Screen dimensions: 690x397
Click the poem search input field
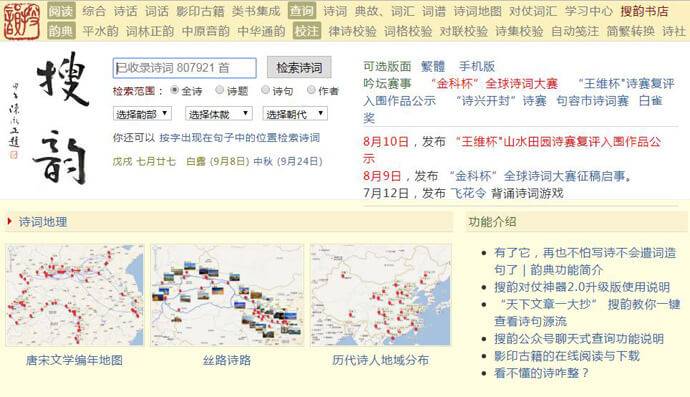point(184,68)
